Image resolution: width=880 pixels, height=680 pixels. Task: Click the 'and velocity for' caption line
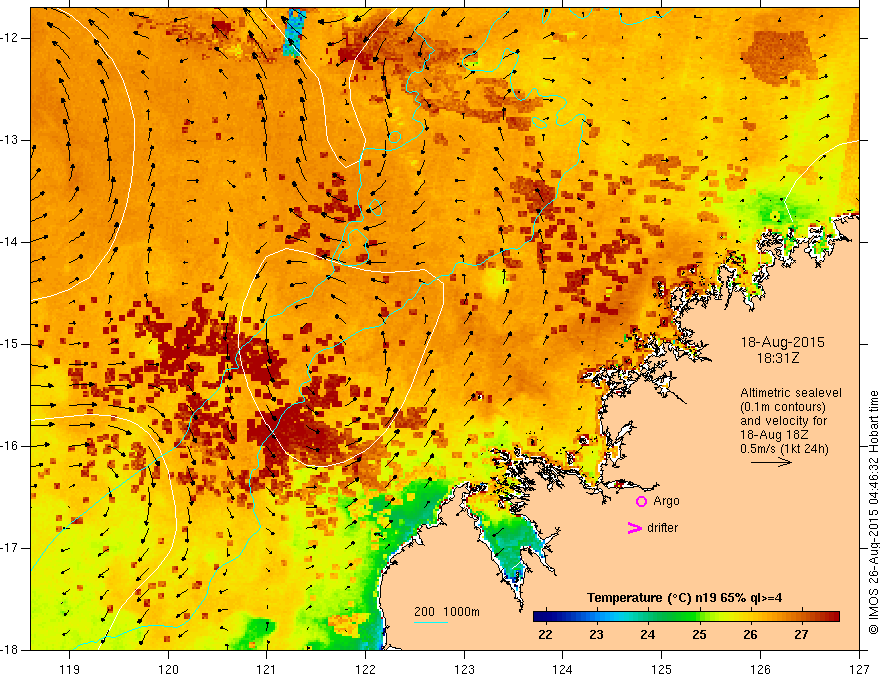point(783,421)
